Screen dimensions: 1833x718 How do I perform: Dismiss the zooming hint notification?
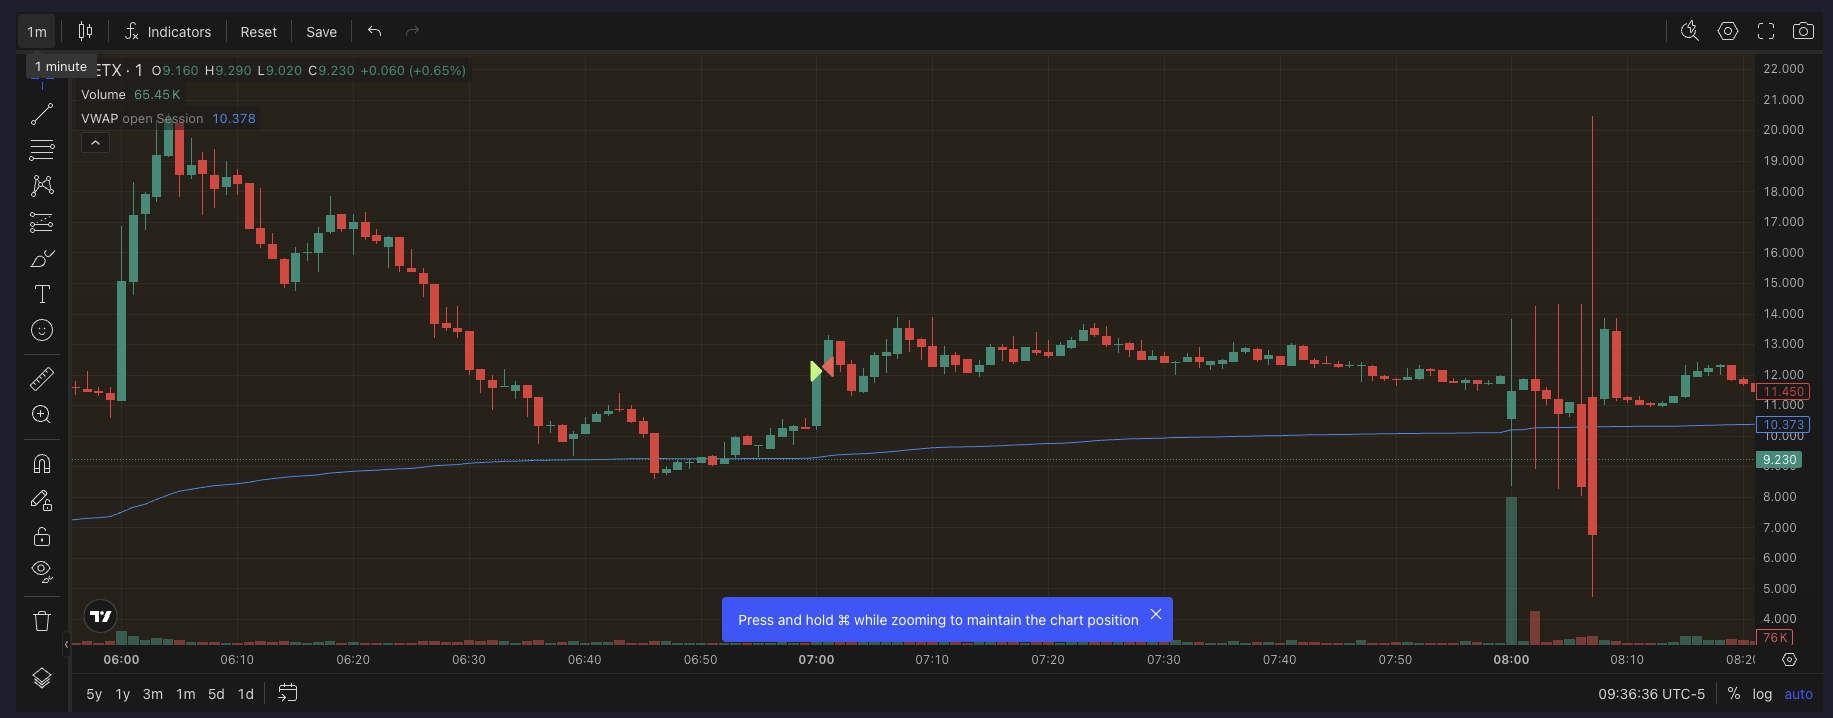tap(1155, 614)
